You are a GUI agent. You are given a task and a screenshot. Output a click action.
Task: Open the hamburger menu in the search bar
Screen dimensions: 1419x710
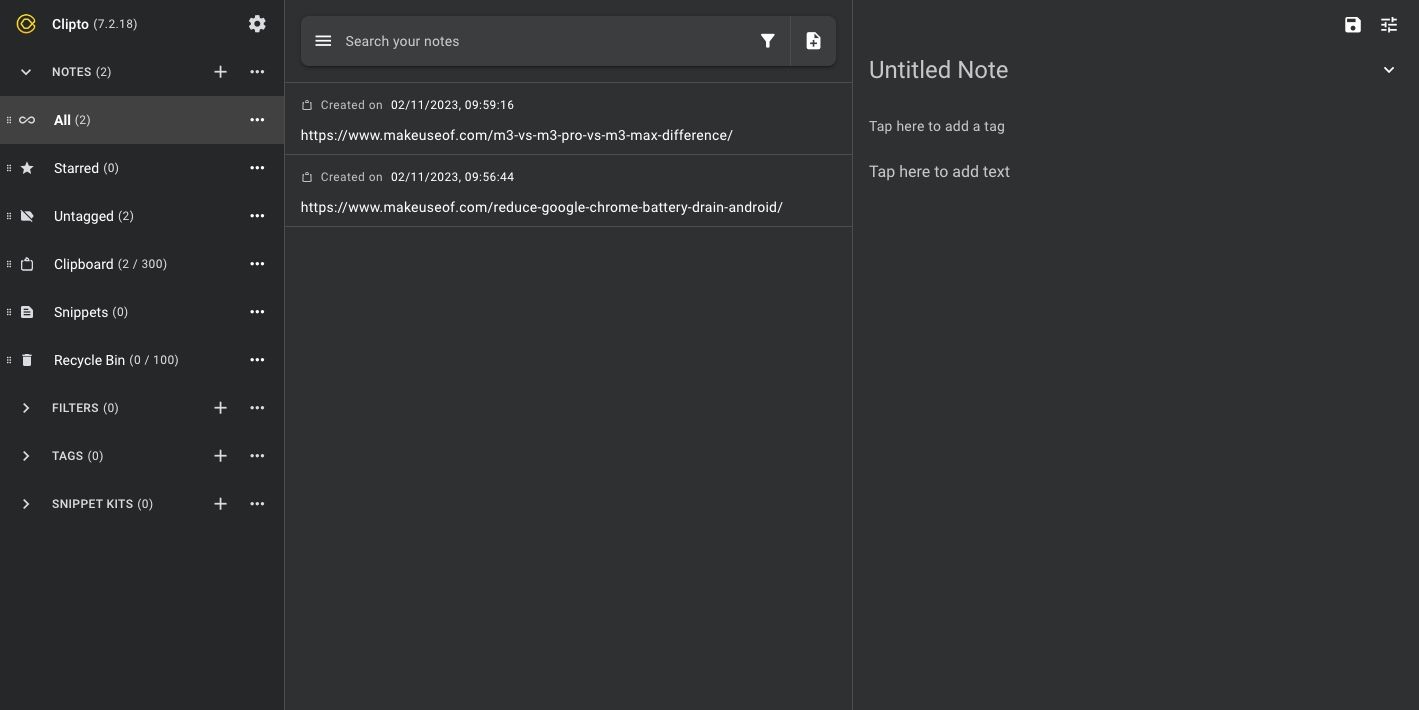click(x=322, y=41)
